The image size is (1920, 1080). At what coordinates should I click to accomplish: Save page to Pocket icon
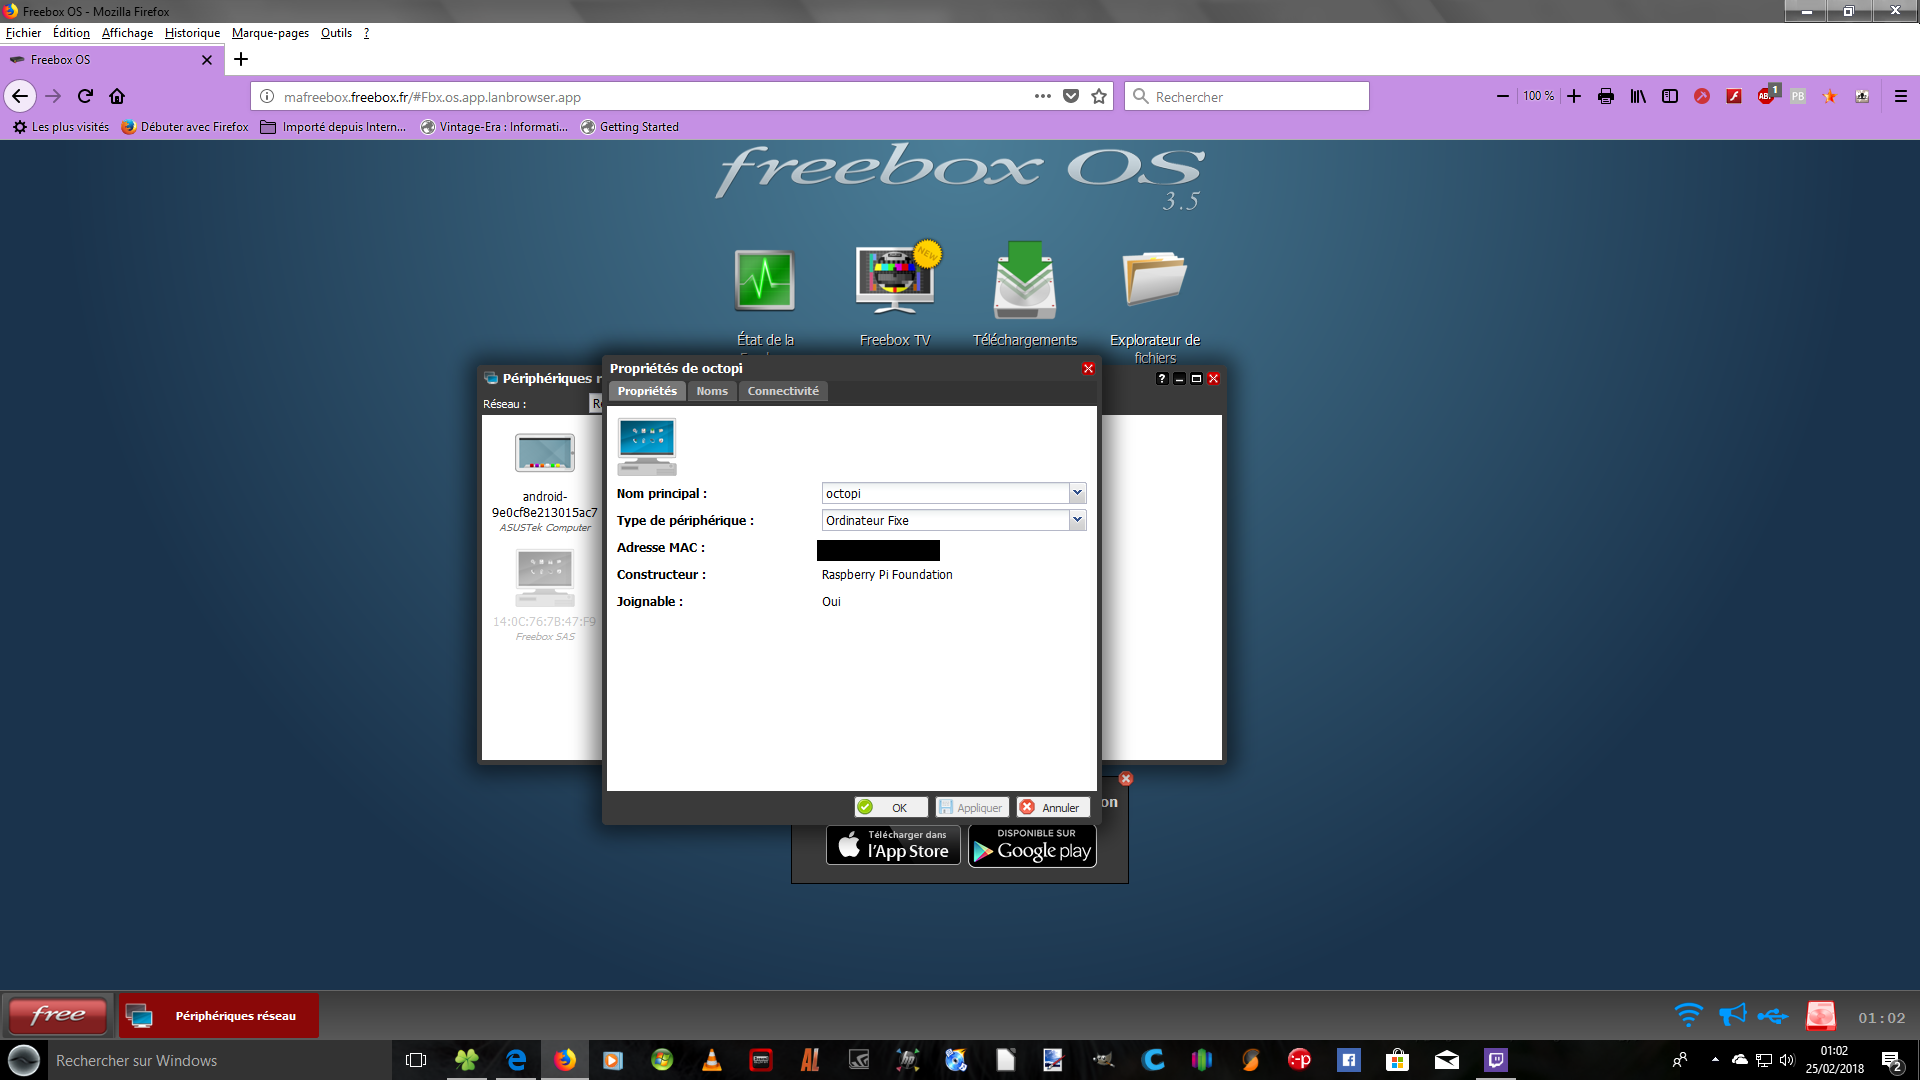pos(1071,96)
